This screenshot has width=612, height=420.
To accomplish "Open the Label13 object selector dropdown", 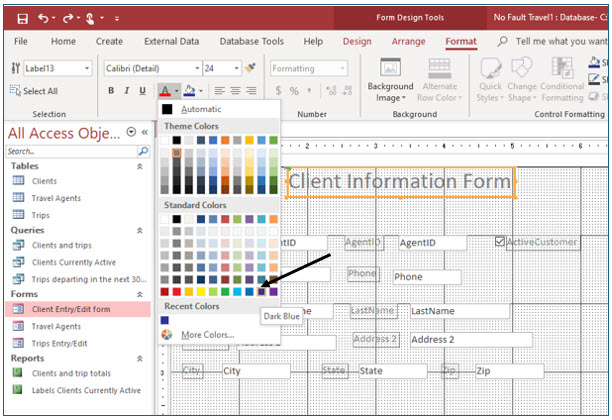I will [87, 68].
